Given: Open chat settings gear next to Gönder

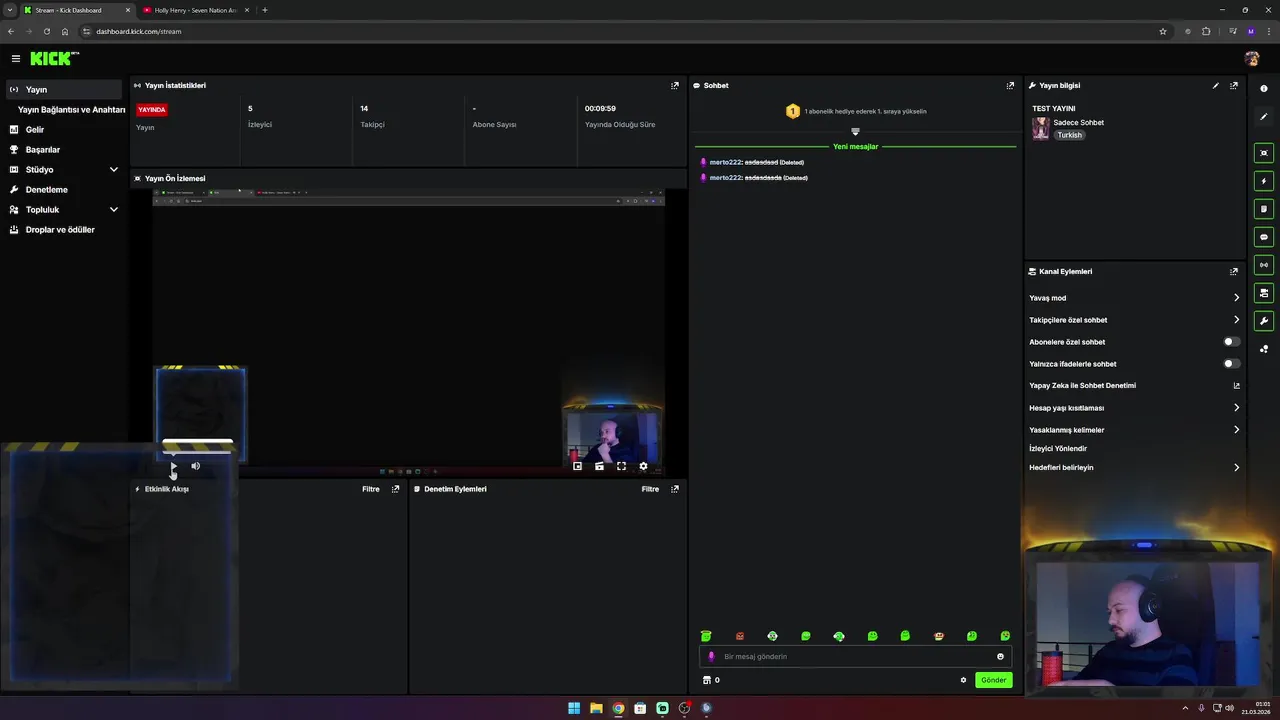Looking at the screenshot, I should (x=963, y=680).
